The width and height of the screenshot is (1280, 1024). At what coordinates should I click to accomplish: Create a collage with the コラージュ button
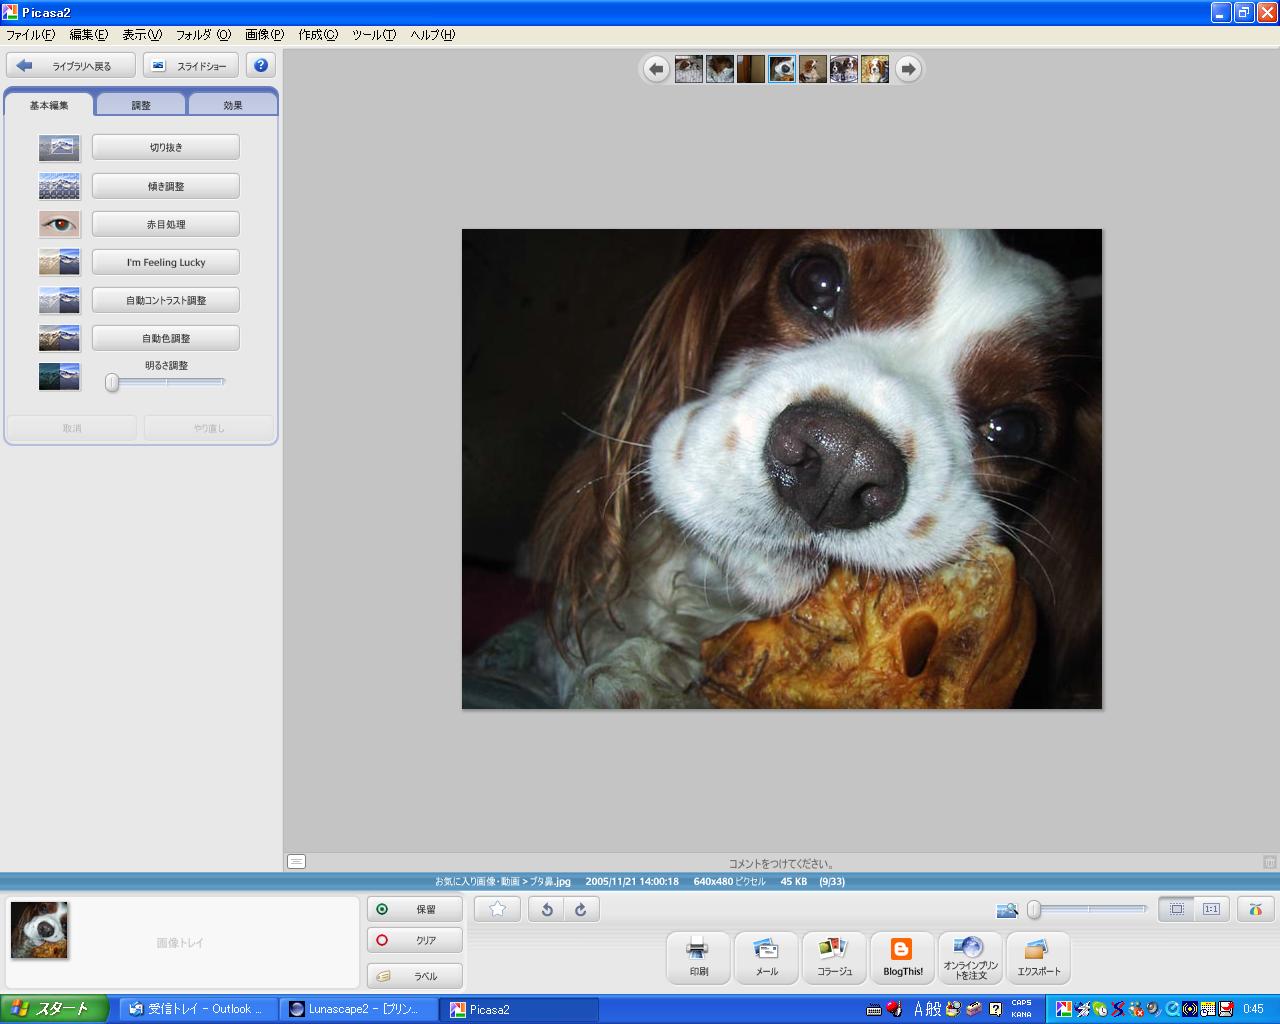click(834, 957)
